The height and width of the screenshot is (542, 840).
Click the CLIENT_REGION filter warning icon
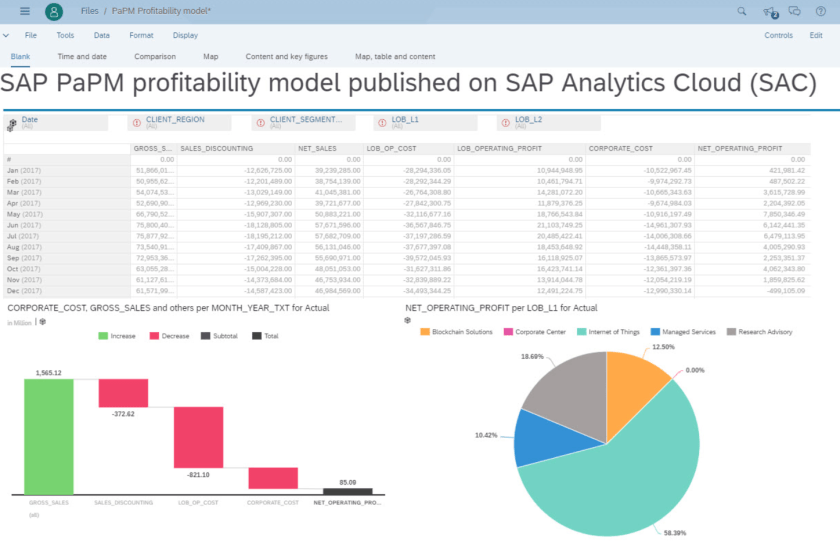137,123
